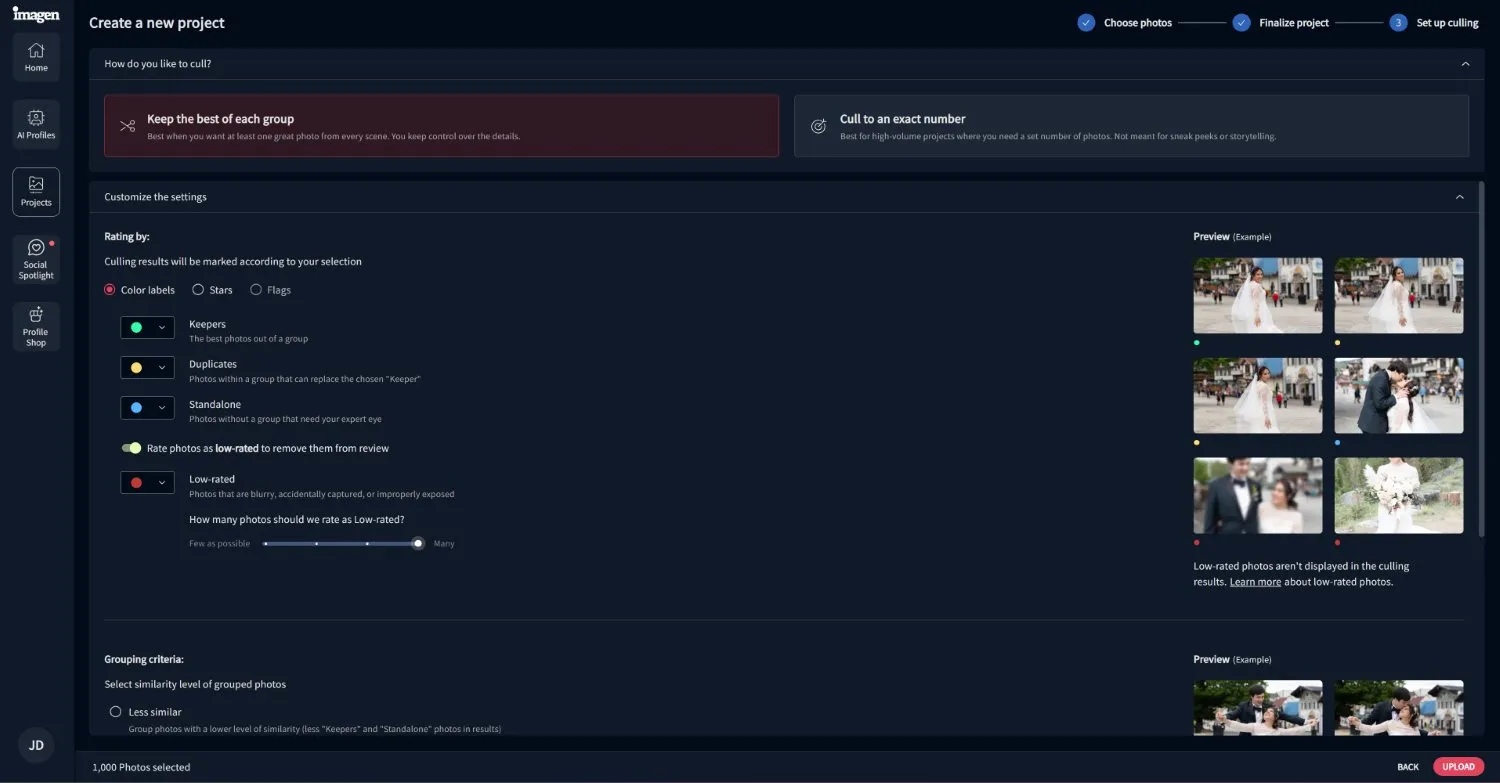
Task: Click the UPLOAD button
Action: coord(1458,766)
